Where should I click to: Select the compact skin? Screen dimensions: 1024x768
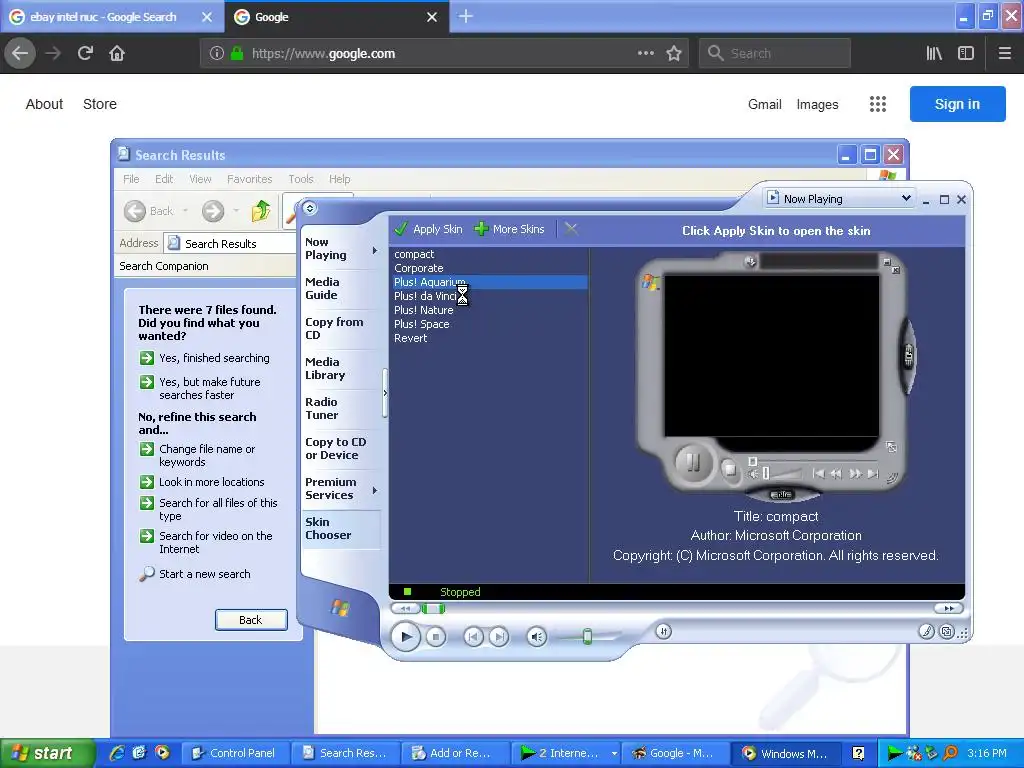point(414,254)
